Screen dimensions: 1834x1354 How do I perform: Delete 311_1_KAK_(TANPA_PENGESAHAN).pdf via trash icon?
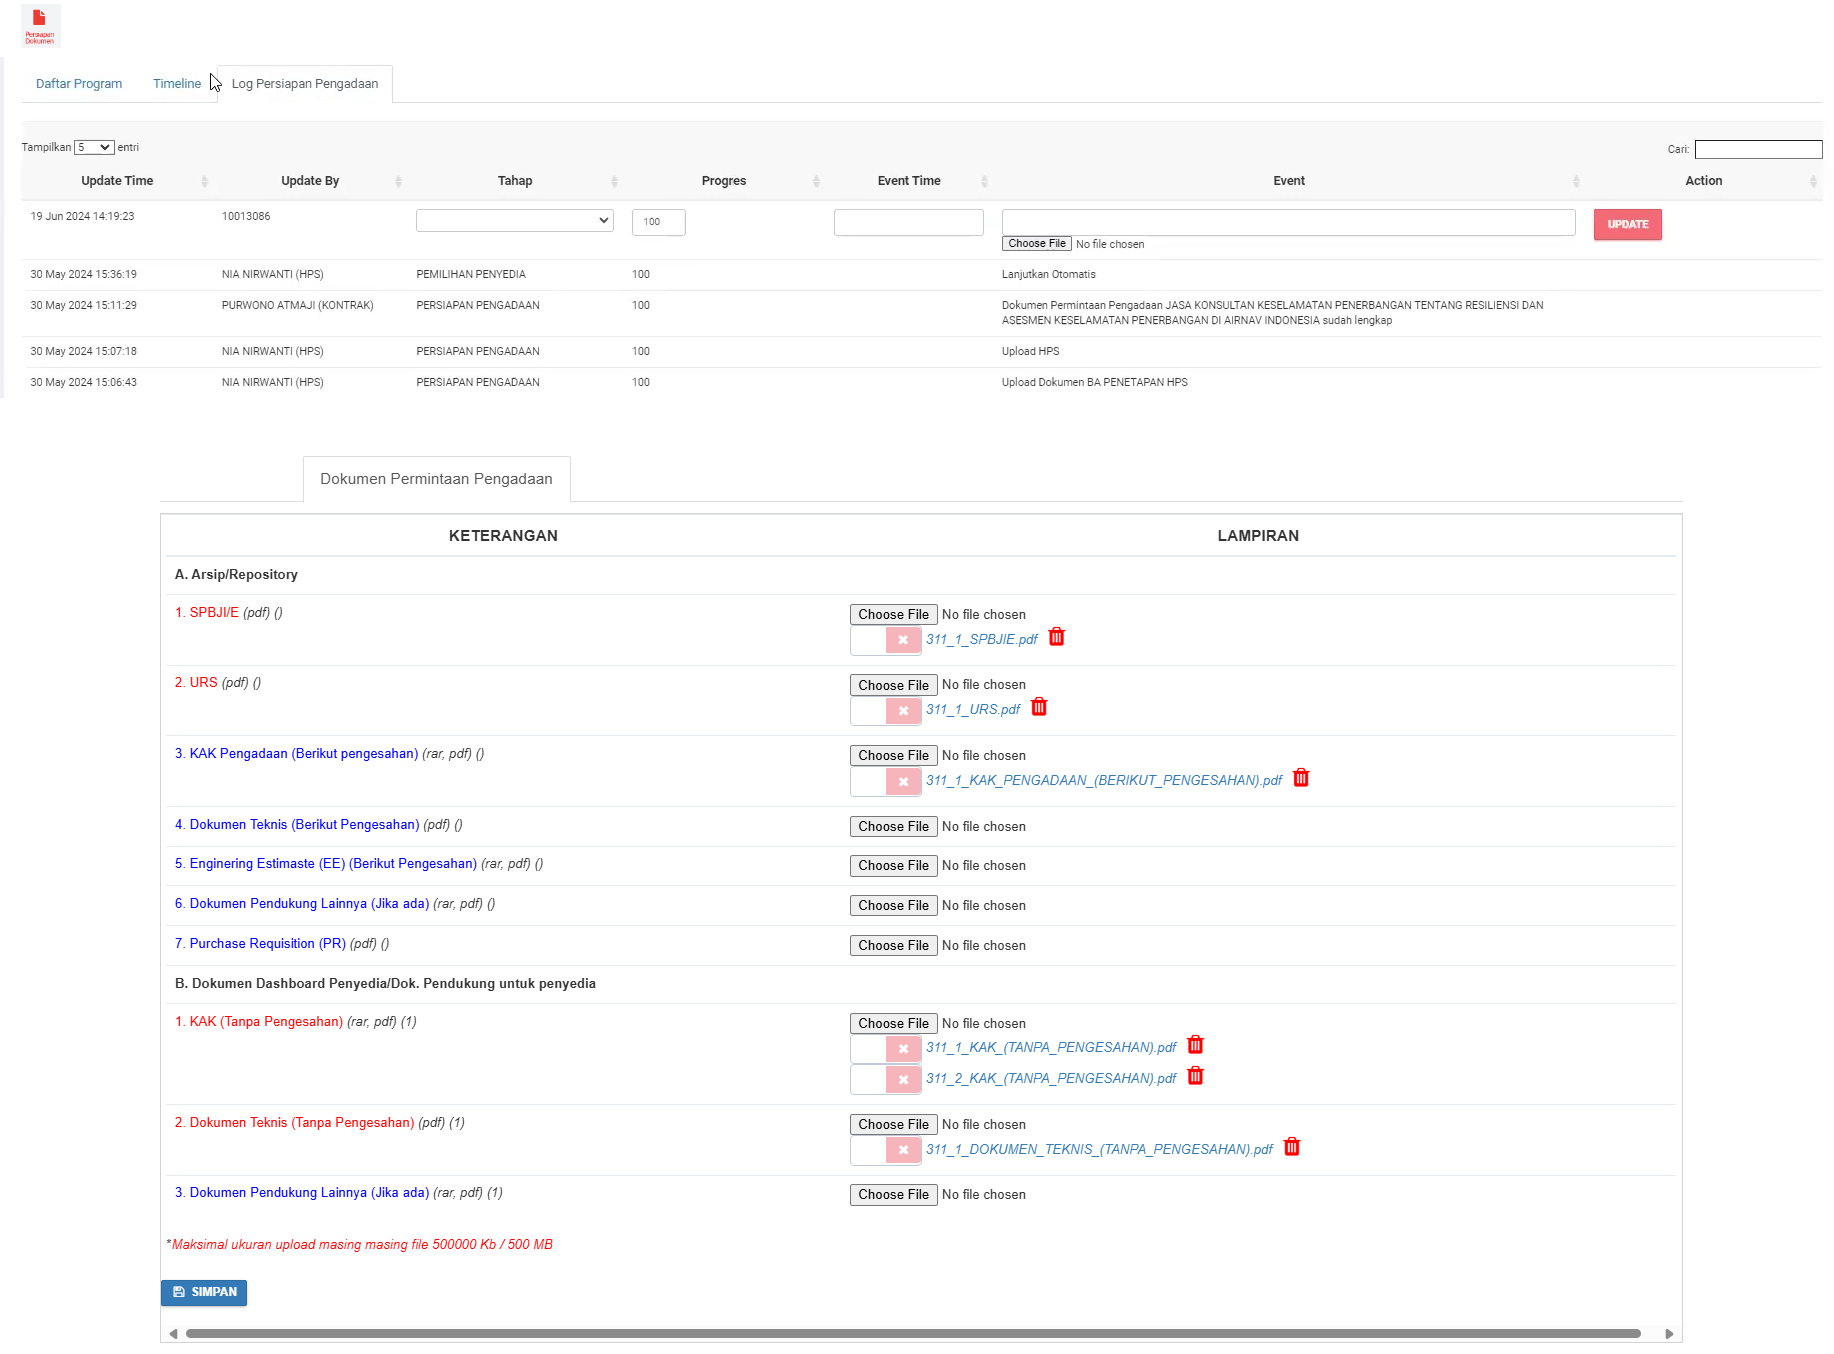click(x=1195, y=1046)
